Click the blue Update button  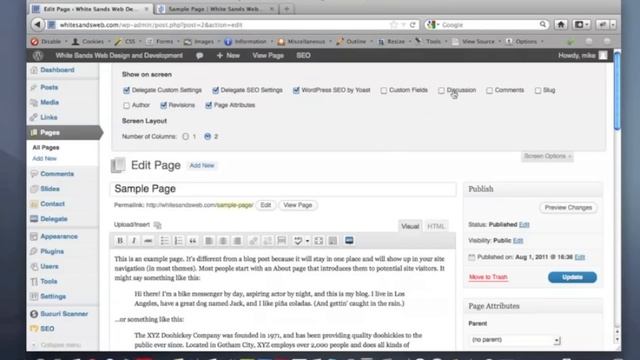(572, 278)
